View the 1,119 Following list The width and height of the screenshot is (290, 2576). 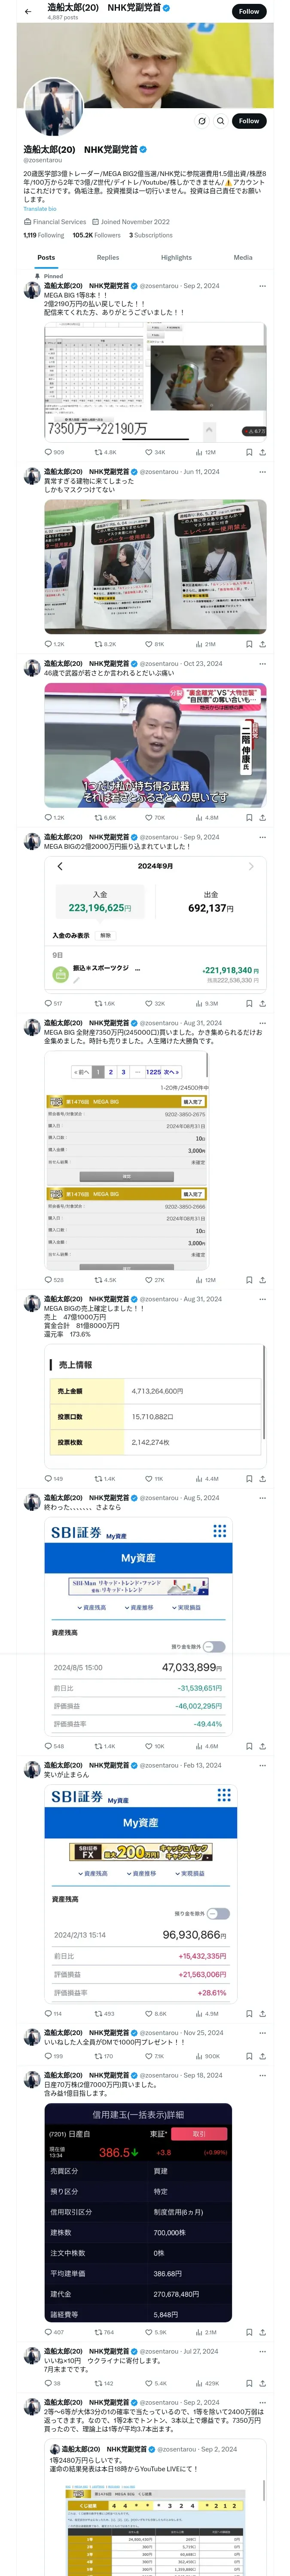[x=43, y=235]
